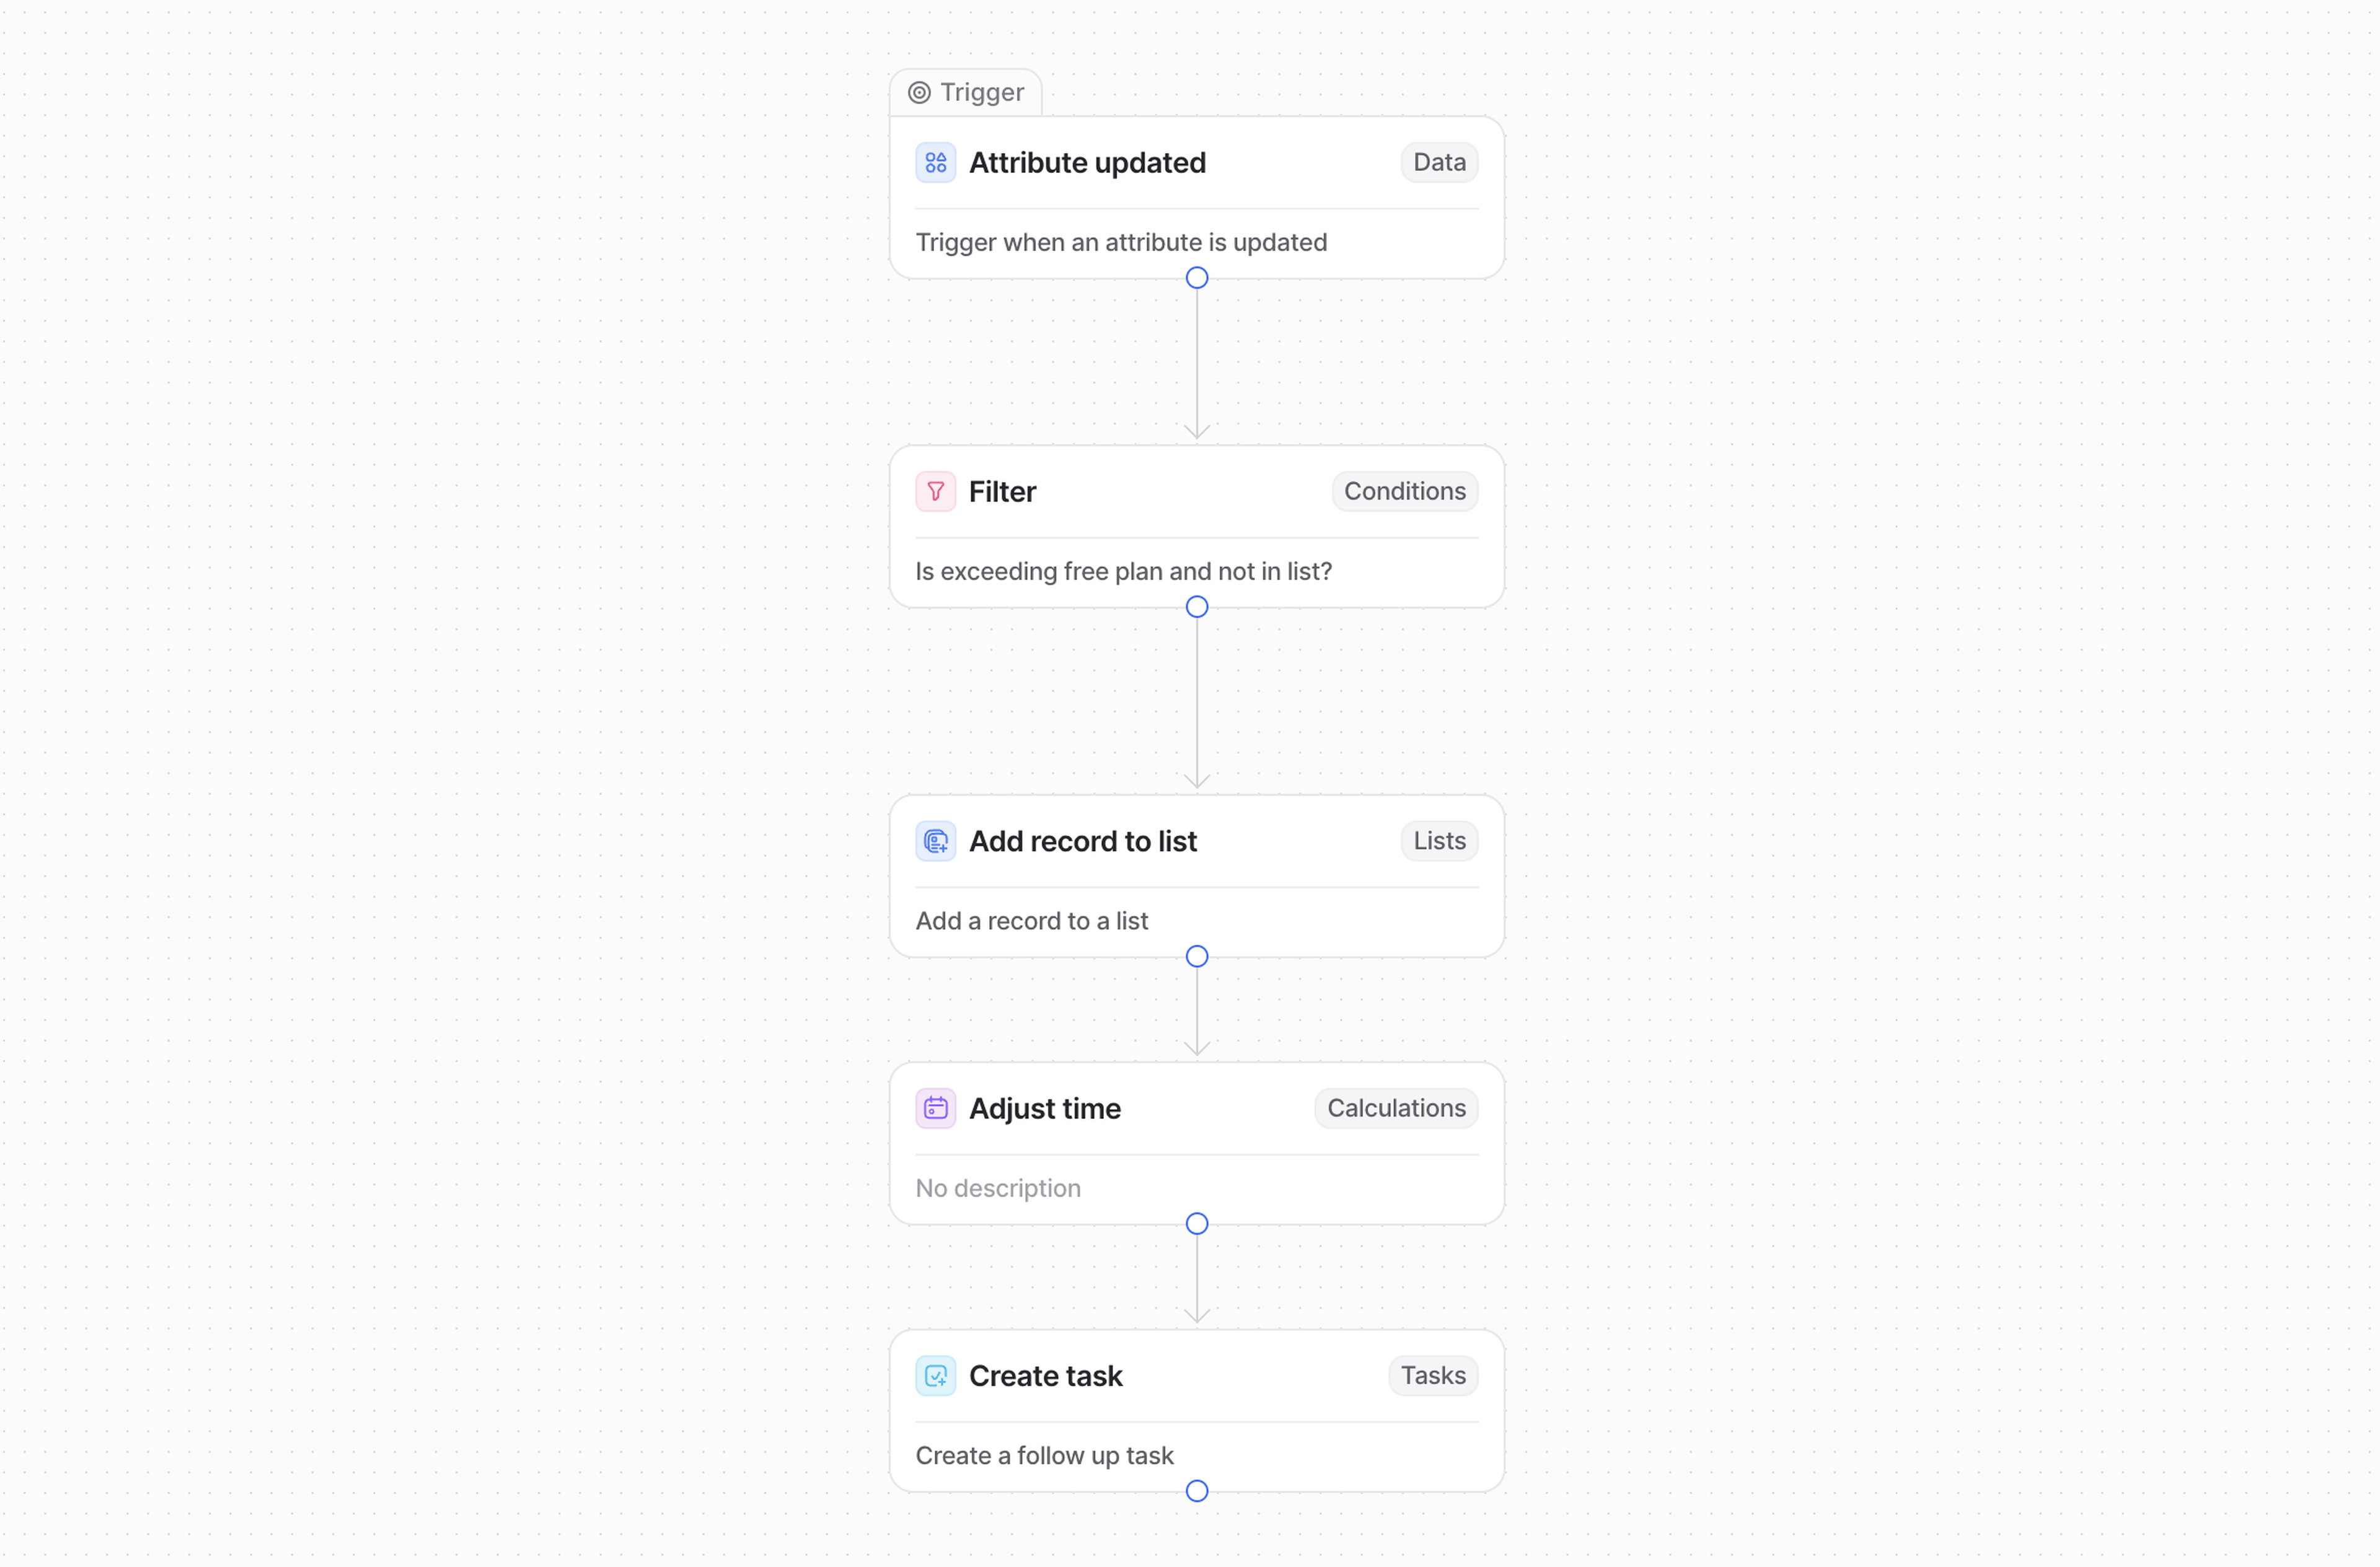
Task: Click output connector below Attribute updated node
Action: [1196, 278]
